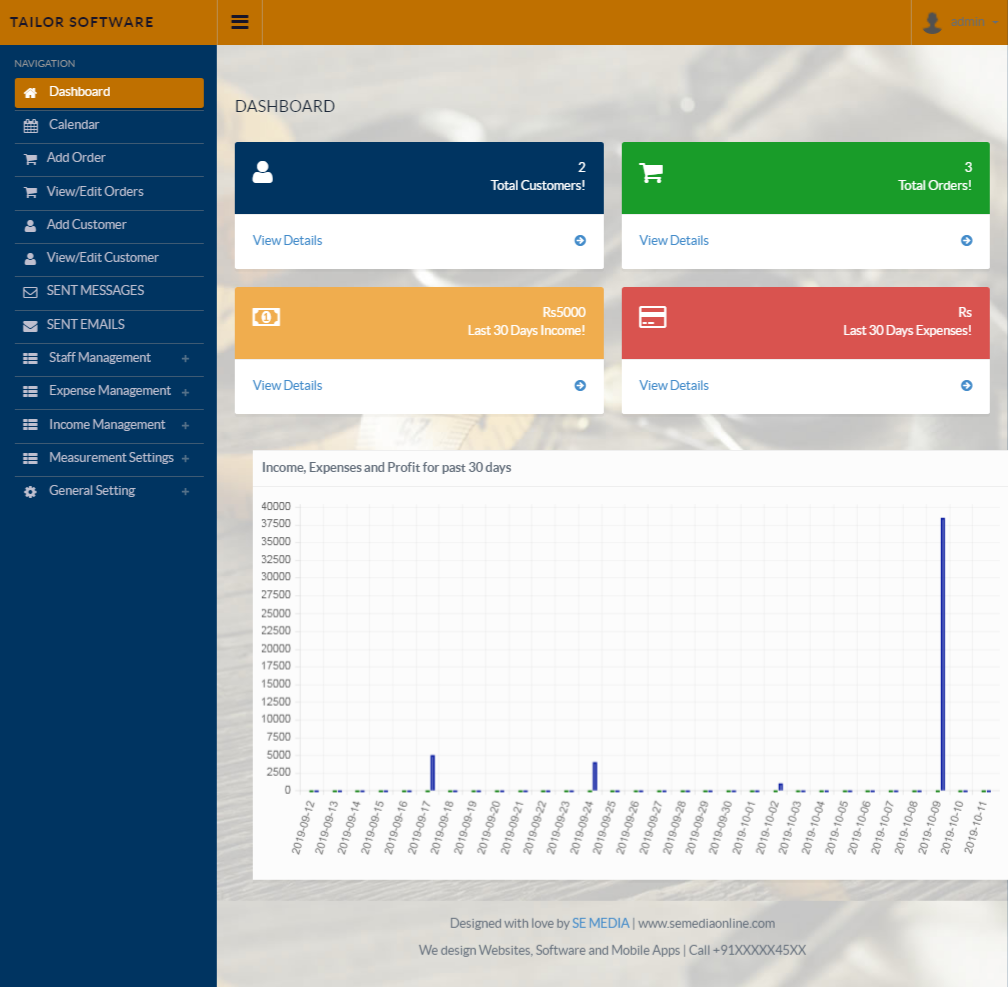Click the 2019-09-17 income bar

point(433,773)
